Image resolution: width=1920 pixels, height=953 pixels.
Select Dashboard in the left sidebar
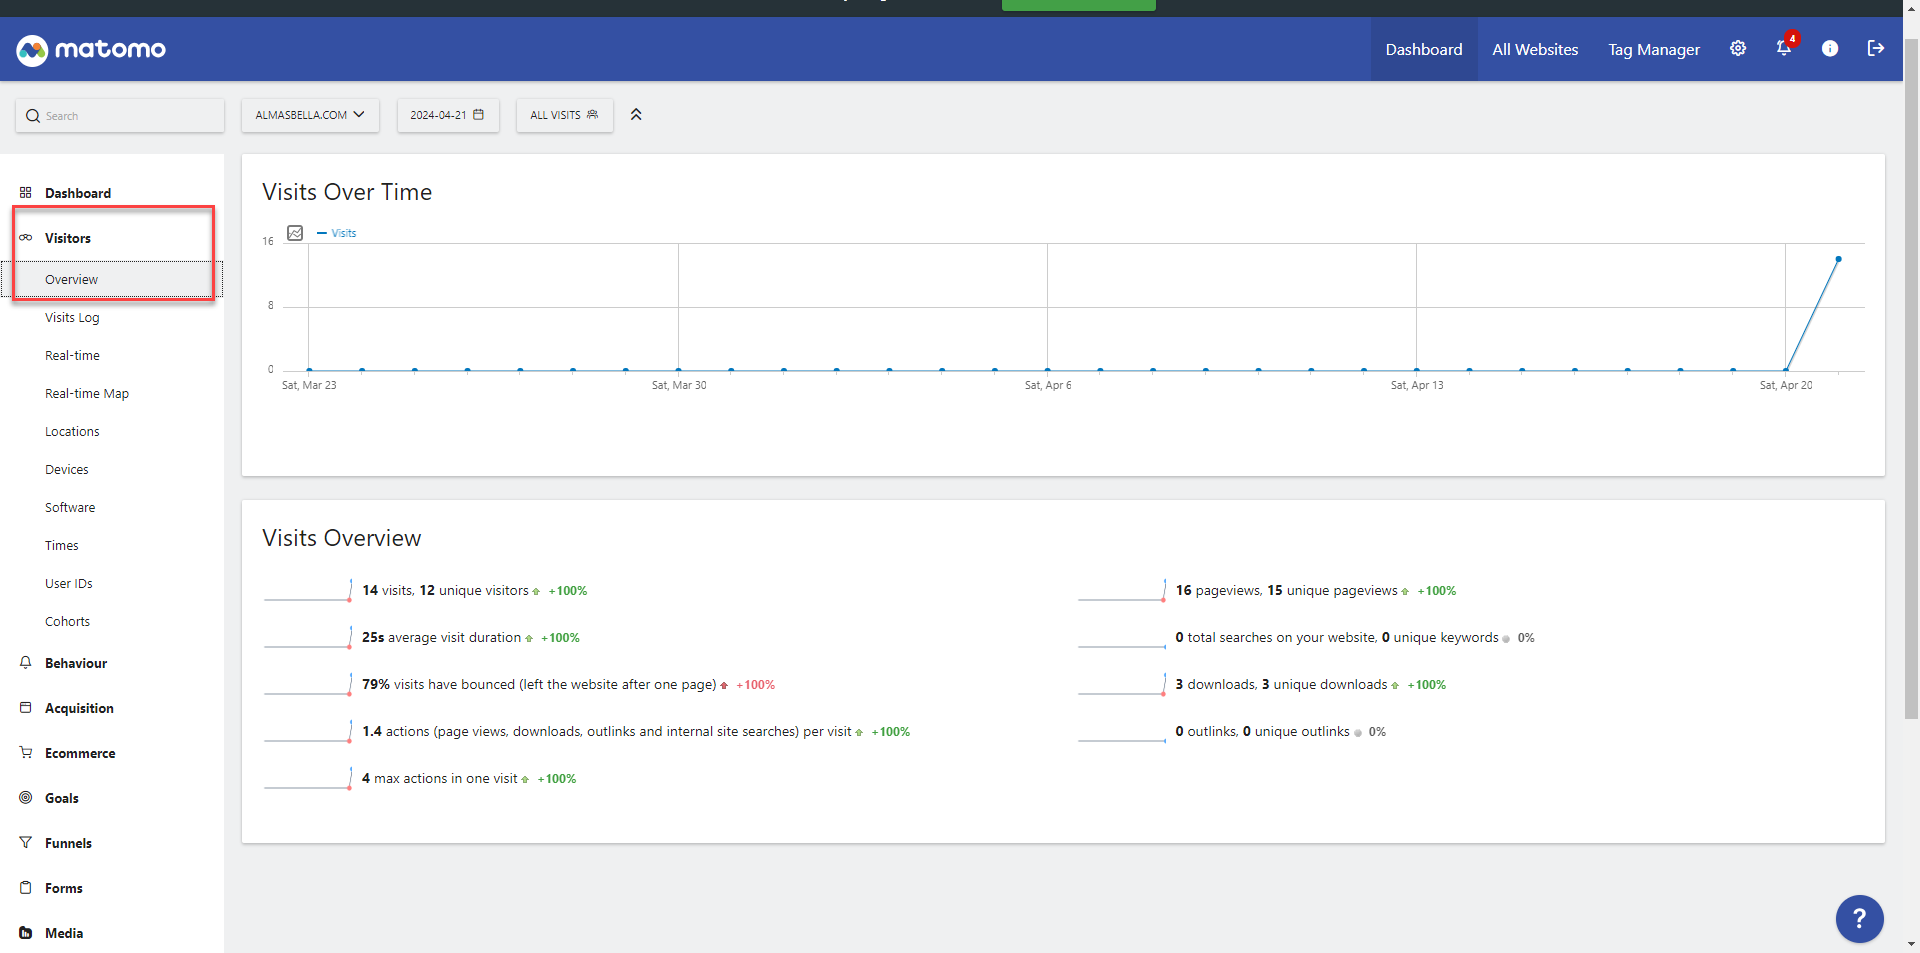[78, 193]
